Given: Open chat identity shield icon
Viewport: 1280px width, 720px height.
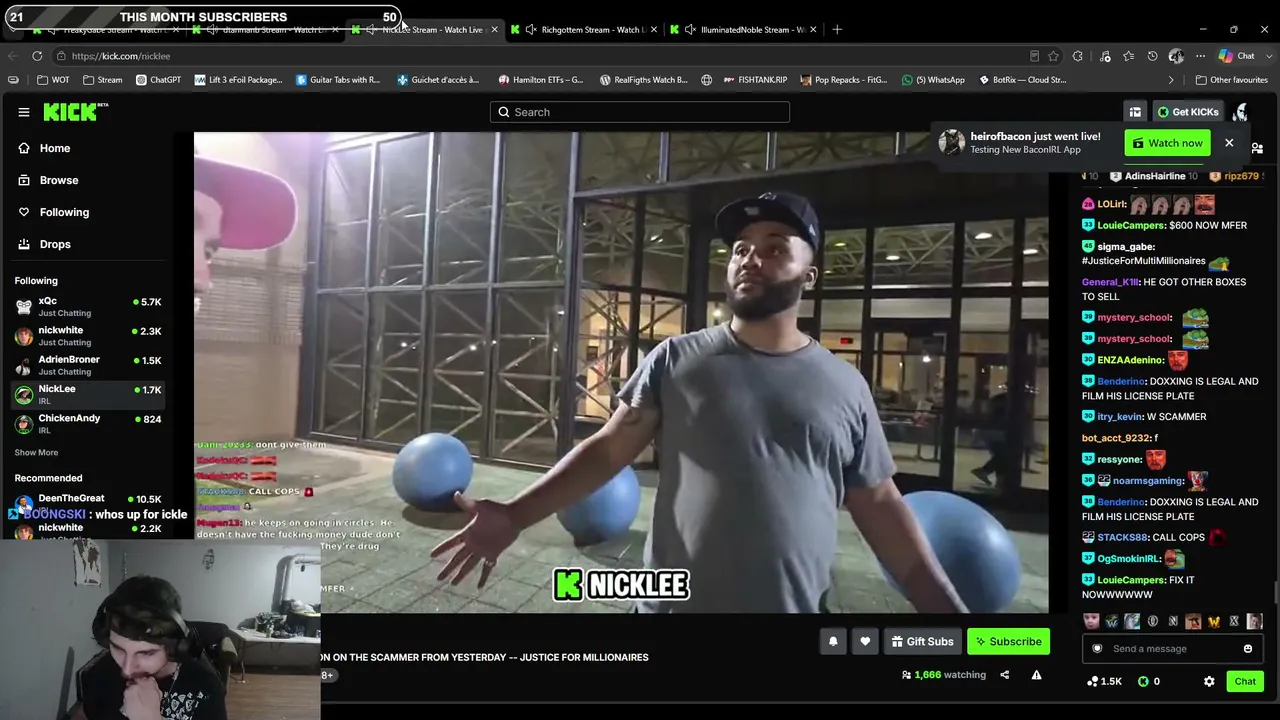Looking at the screenshot, I should tap(1097, 649).
